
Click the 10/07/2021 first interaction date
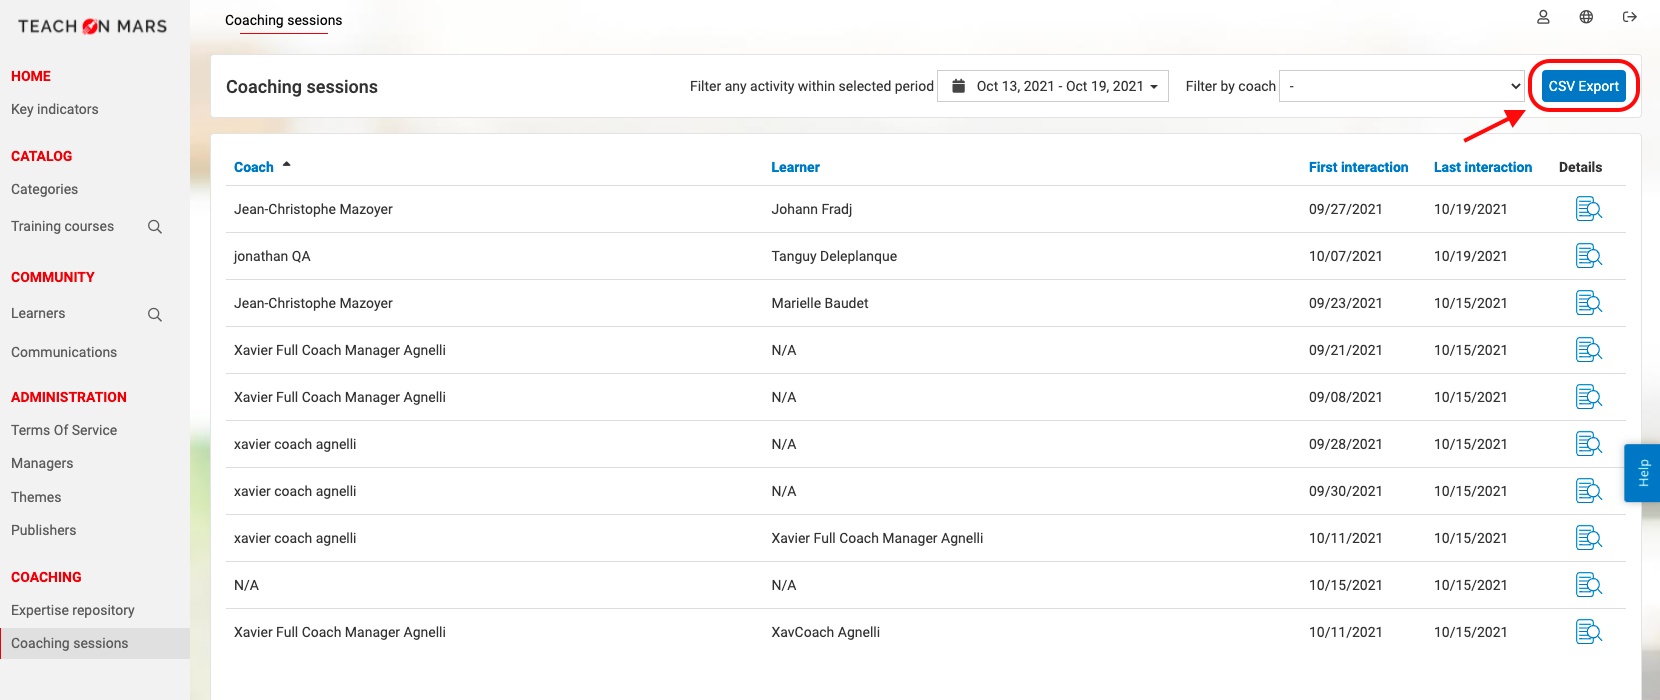(x=1346, y=256)
